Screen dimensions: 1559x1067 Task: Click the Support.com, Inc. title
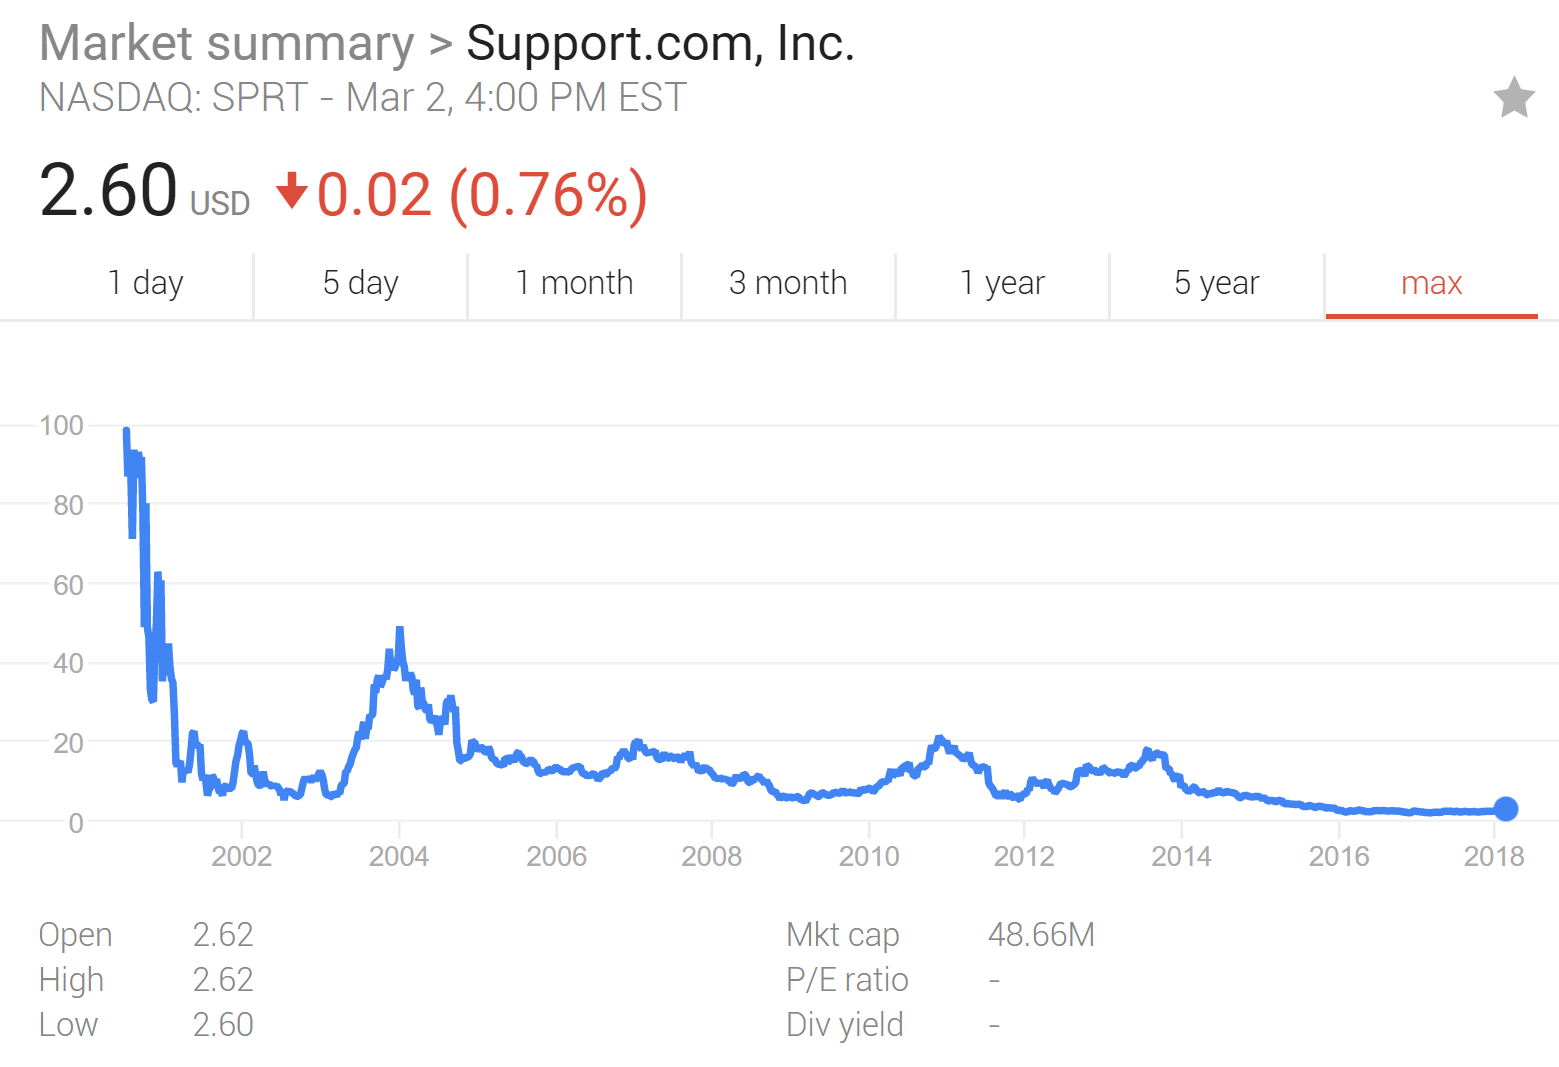[661, 44]
